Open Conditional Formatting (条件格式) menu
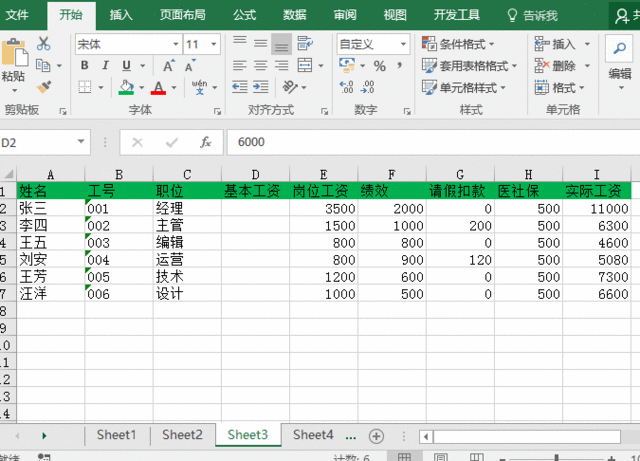Viewport: 640px width, 461px height. [x=466, y=44]
